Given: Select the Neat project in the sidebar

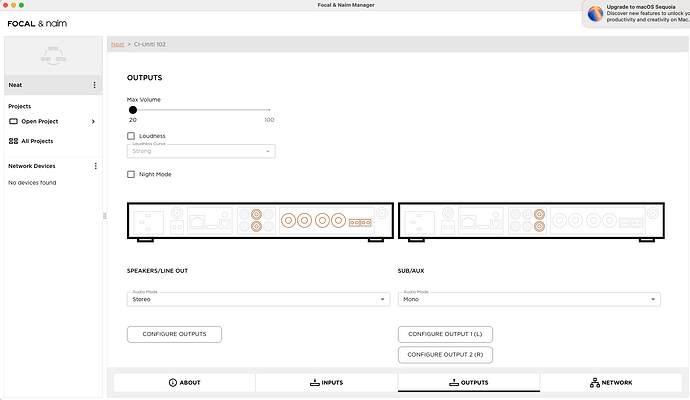Looking at the screenshot, I should (53, 85).
